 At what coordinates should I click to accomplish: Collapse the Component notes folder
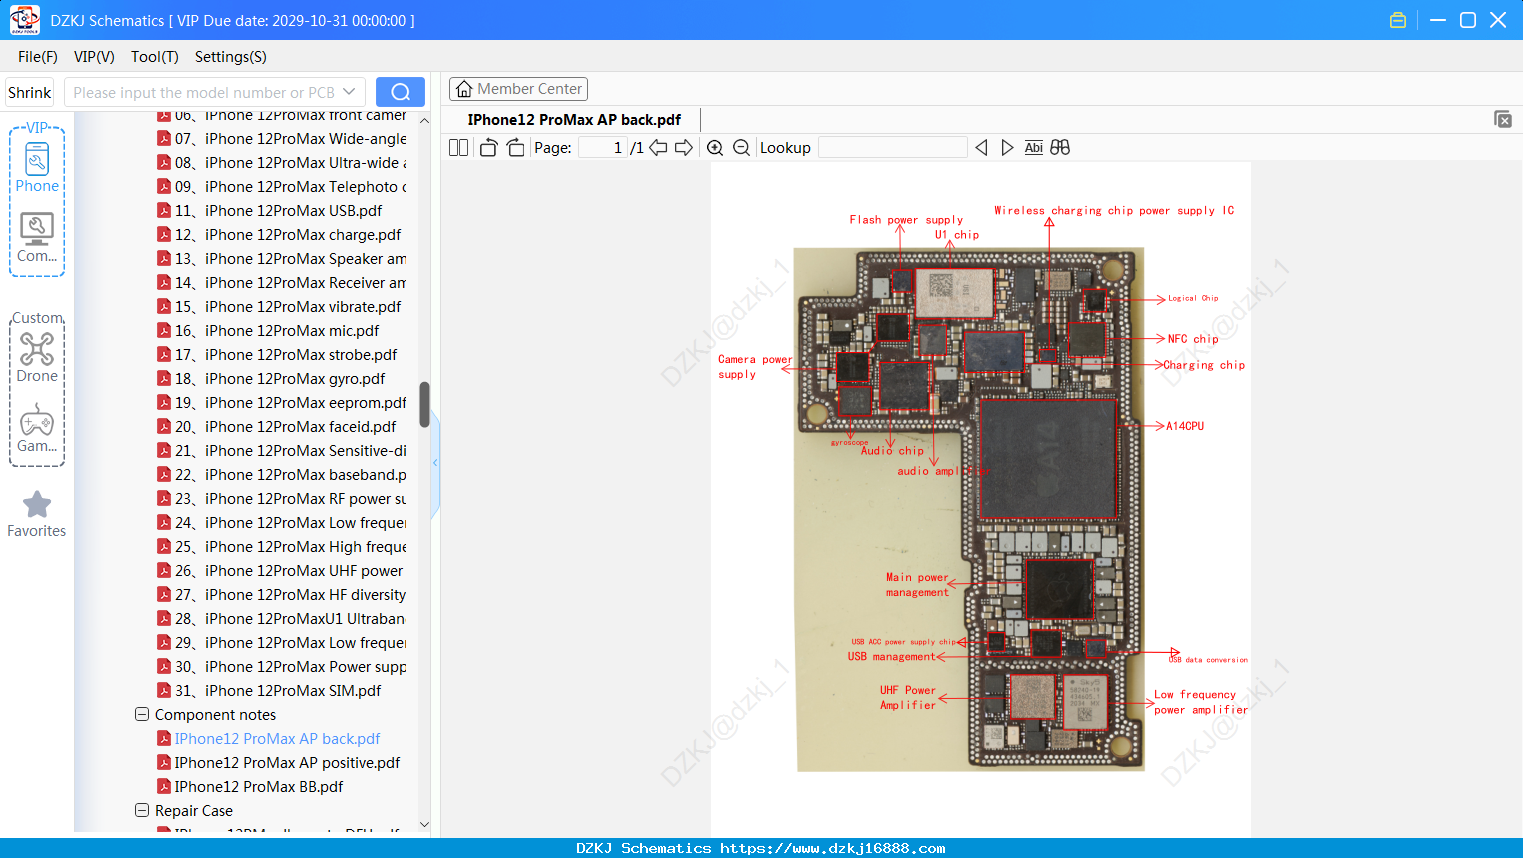[142, 715]
